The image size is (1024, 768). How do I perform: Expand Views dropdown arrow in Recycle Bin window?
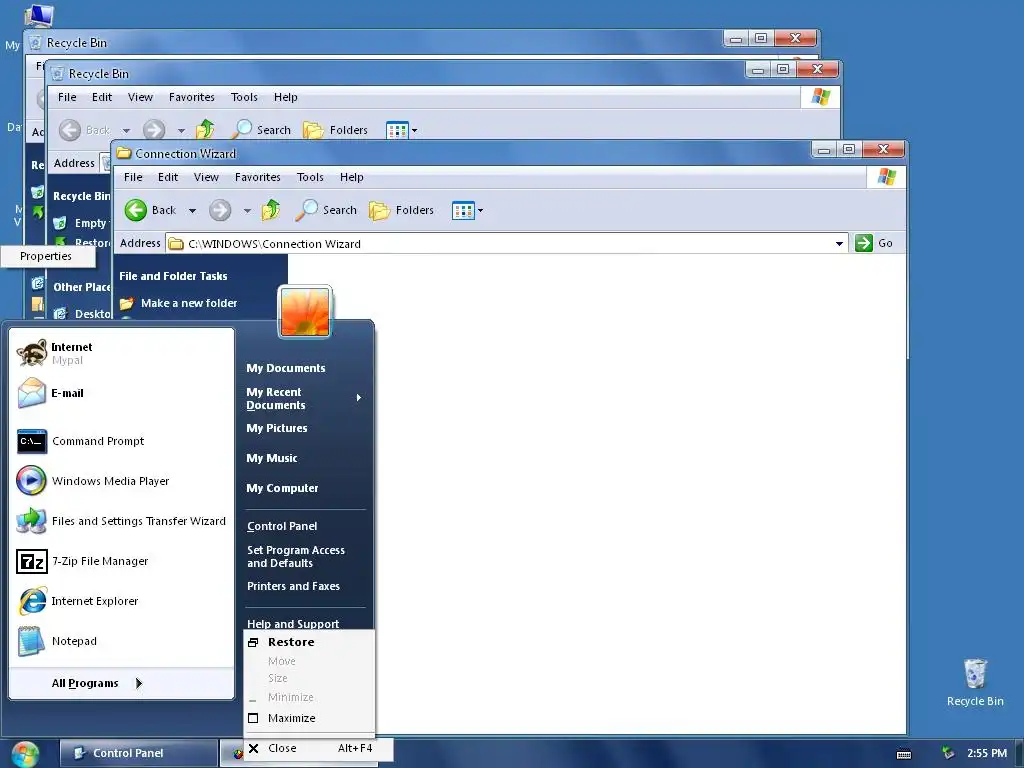(415, 131)
